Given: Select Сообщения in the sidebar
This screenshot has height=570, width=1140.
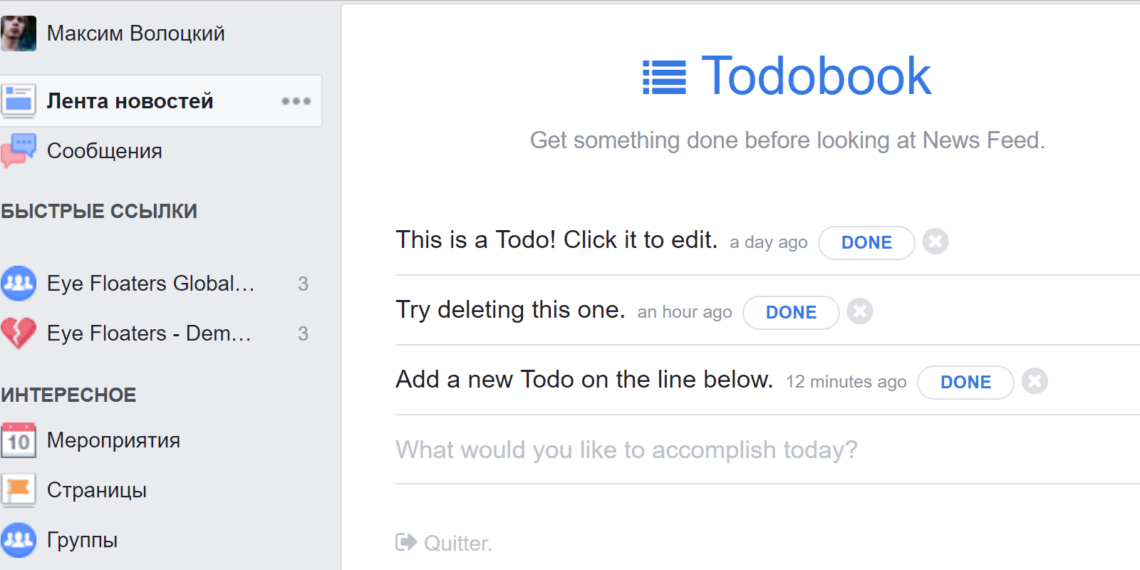Looking at the screenshot, I should coord(104,151).
